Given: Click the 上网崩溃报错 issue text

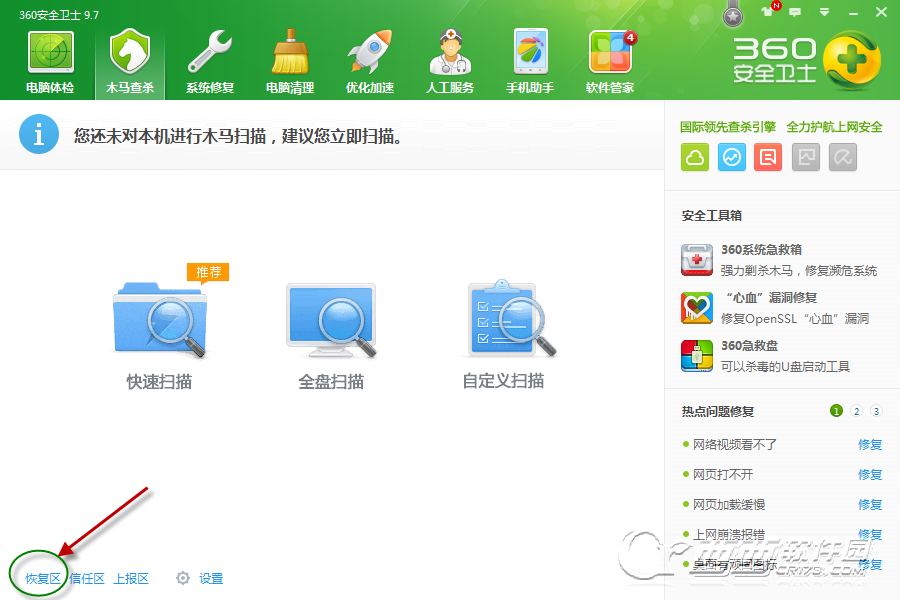Looking at the screenshot, I should click(x=729, y=535).
